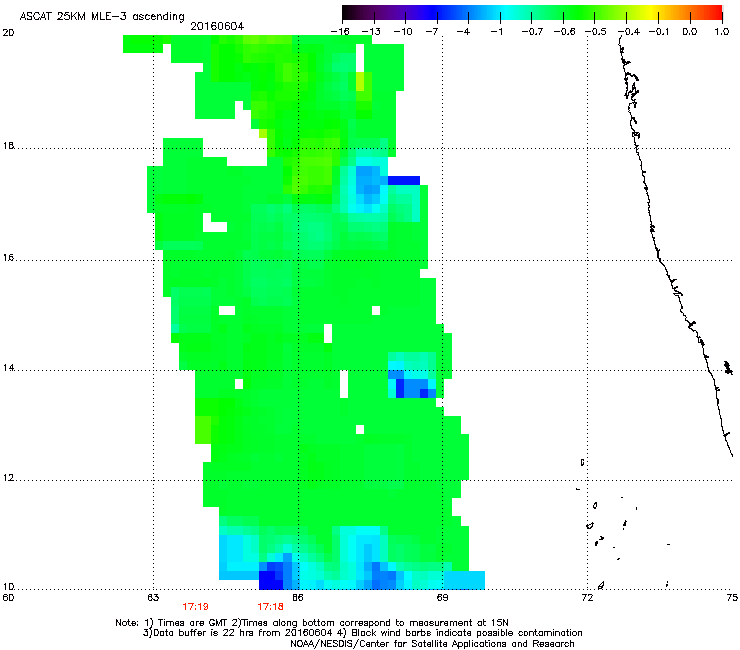Click the dark blue cell near 10N 65E
The width and height of the screenshot is (740, 650).
(270, 580)
